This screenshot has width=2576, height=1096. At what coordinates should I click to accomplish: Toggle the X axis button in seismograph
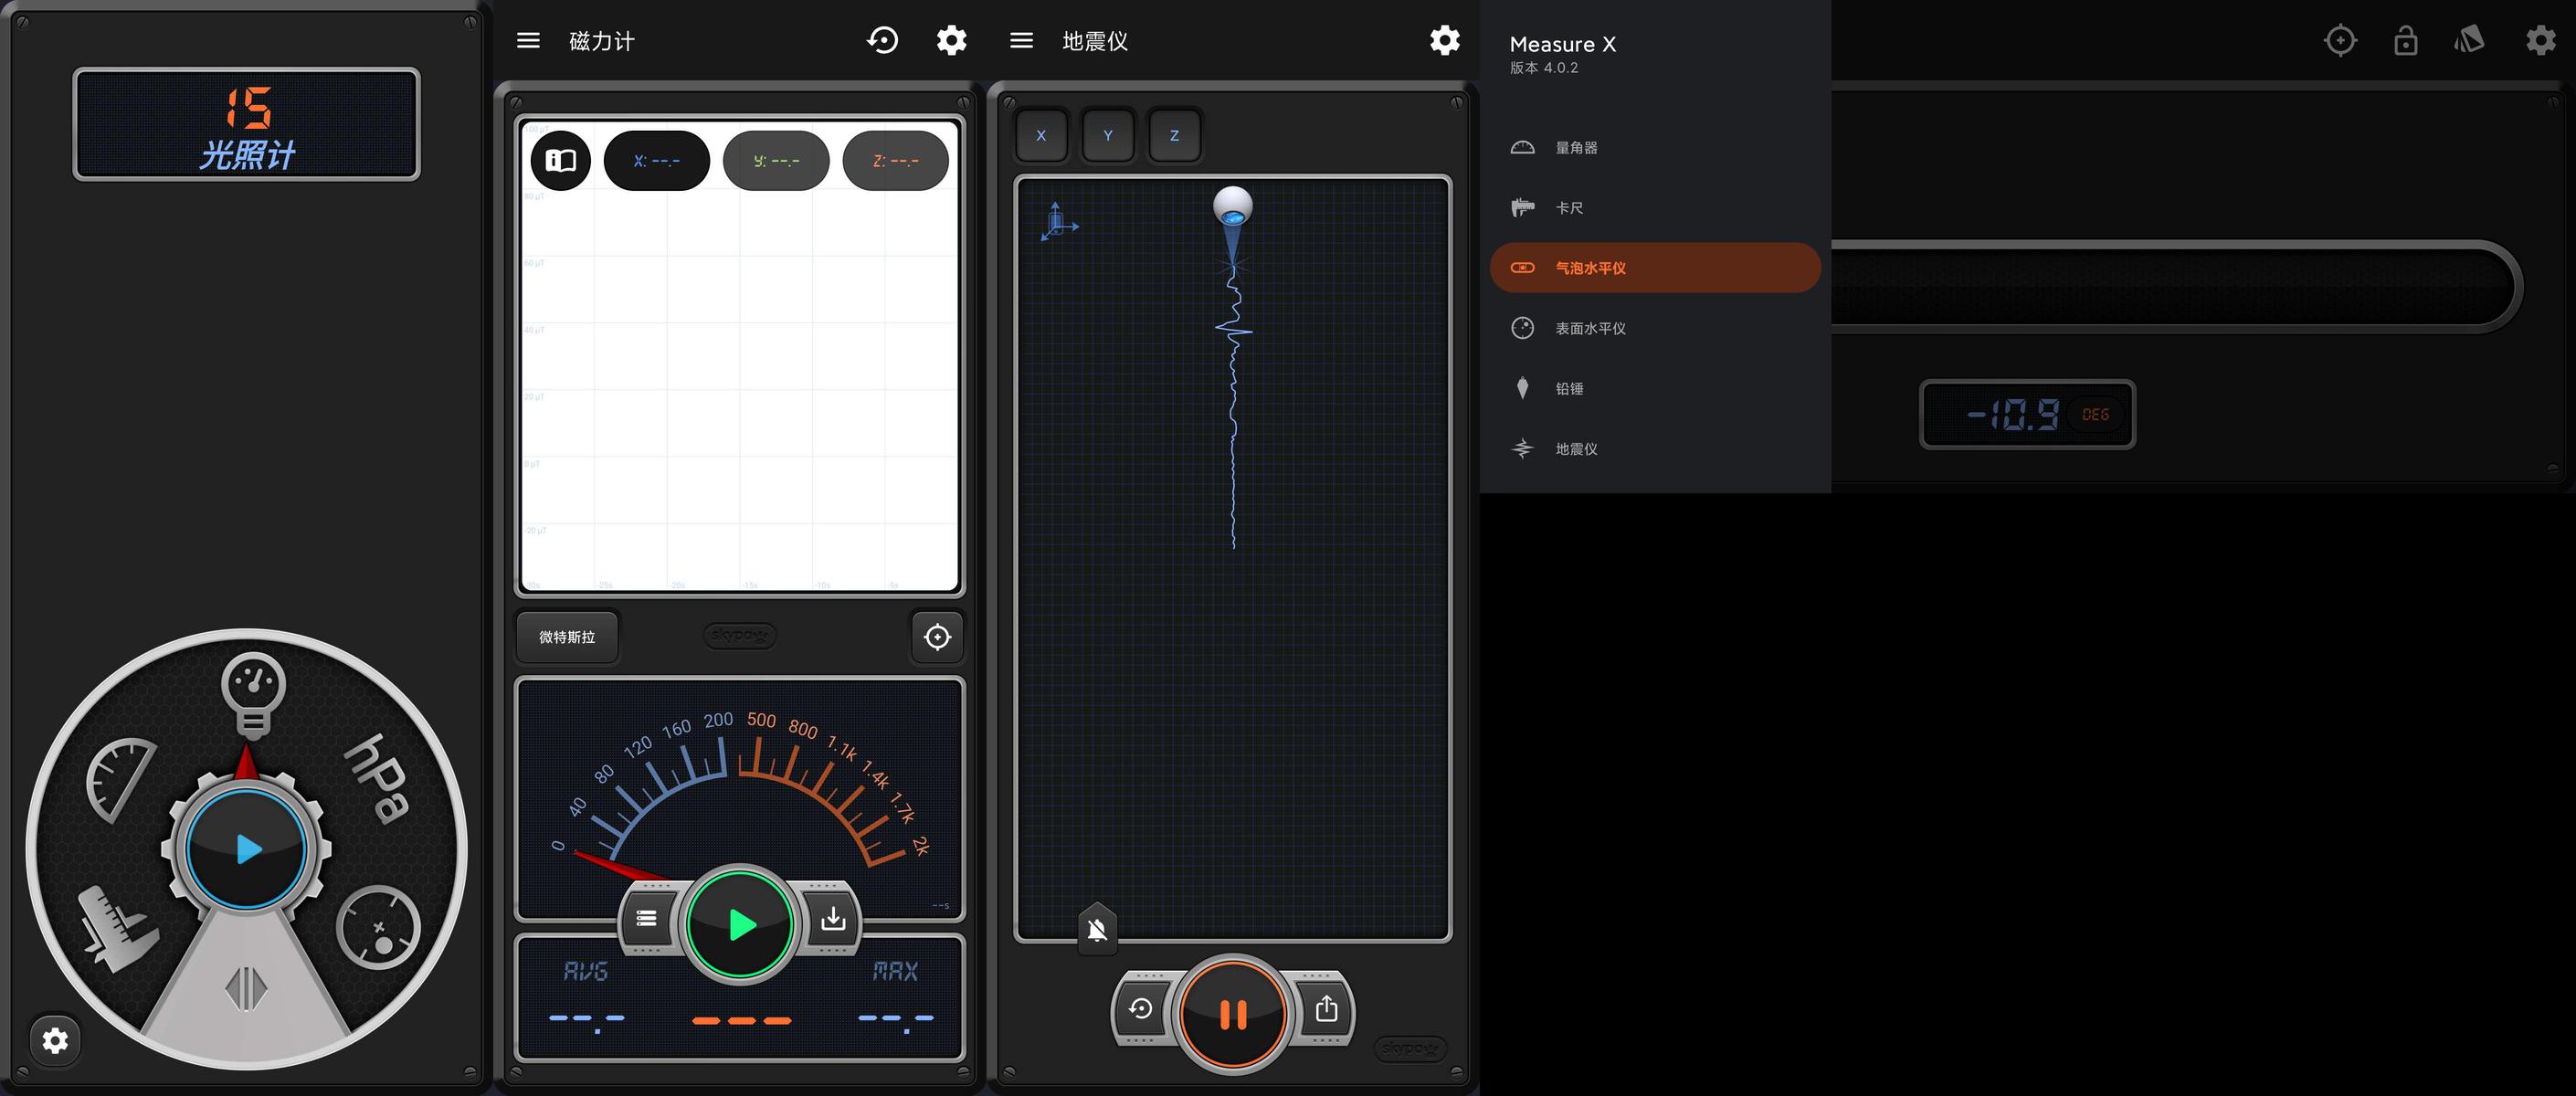click(1041, 135)
